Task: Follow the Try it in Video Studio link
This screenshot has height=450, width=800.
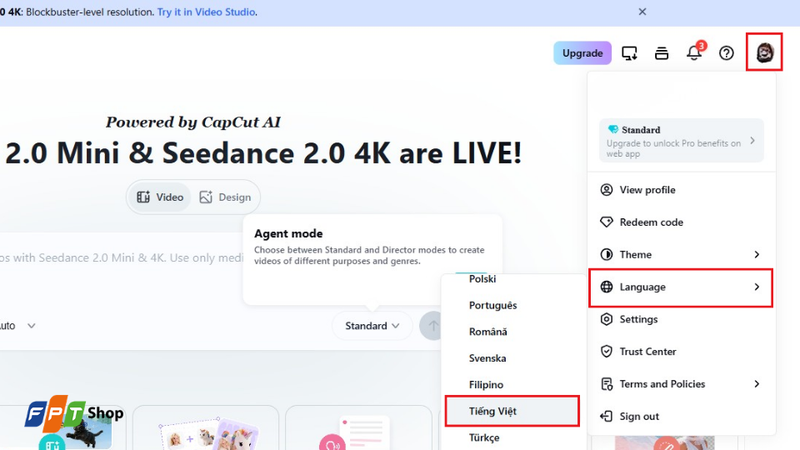Action: 206,12
